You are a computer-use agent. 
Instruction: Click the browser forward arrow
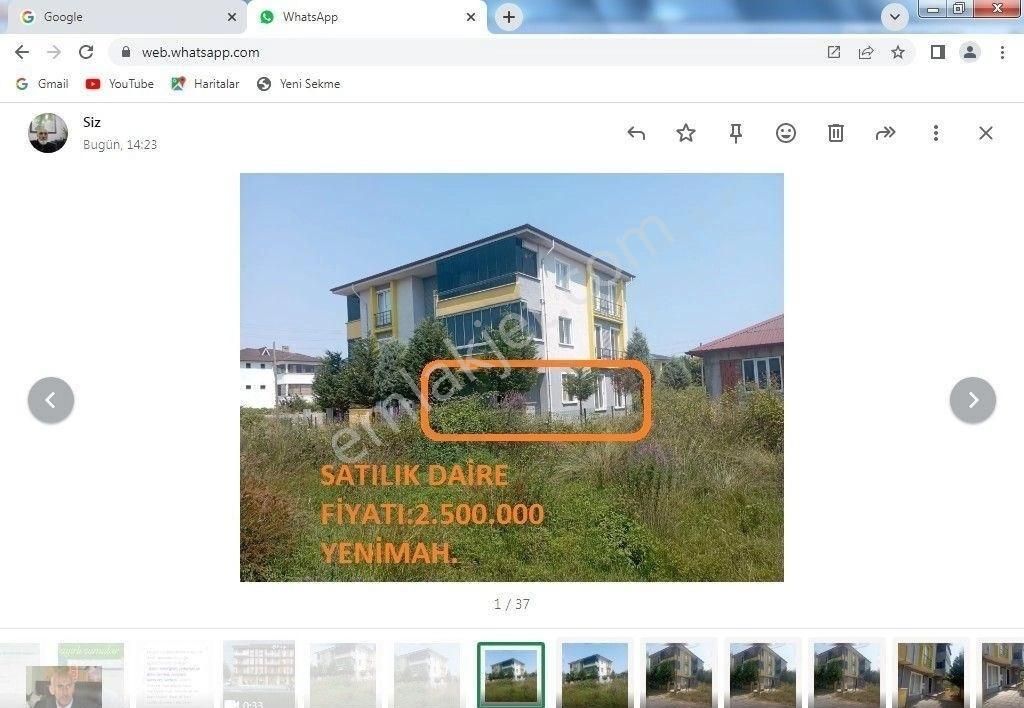[54, 52]
